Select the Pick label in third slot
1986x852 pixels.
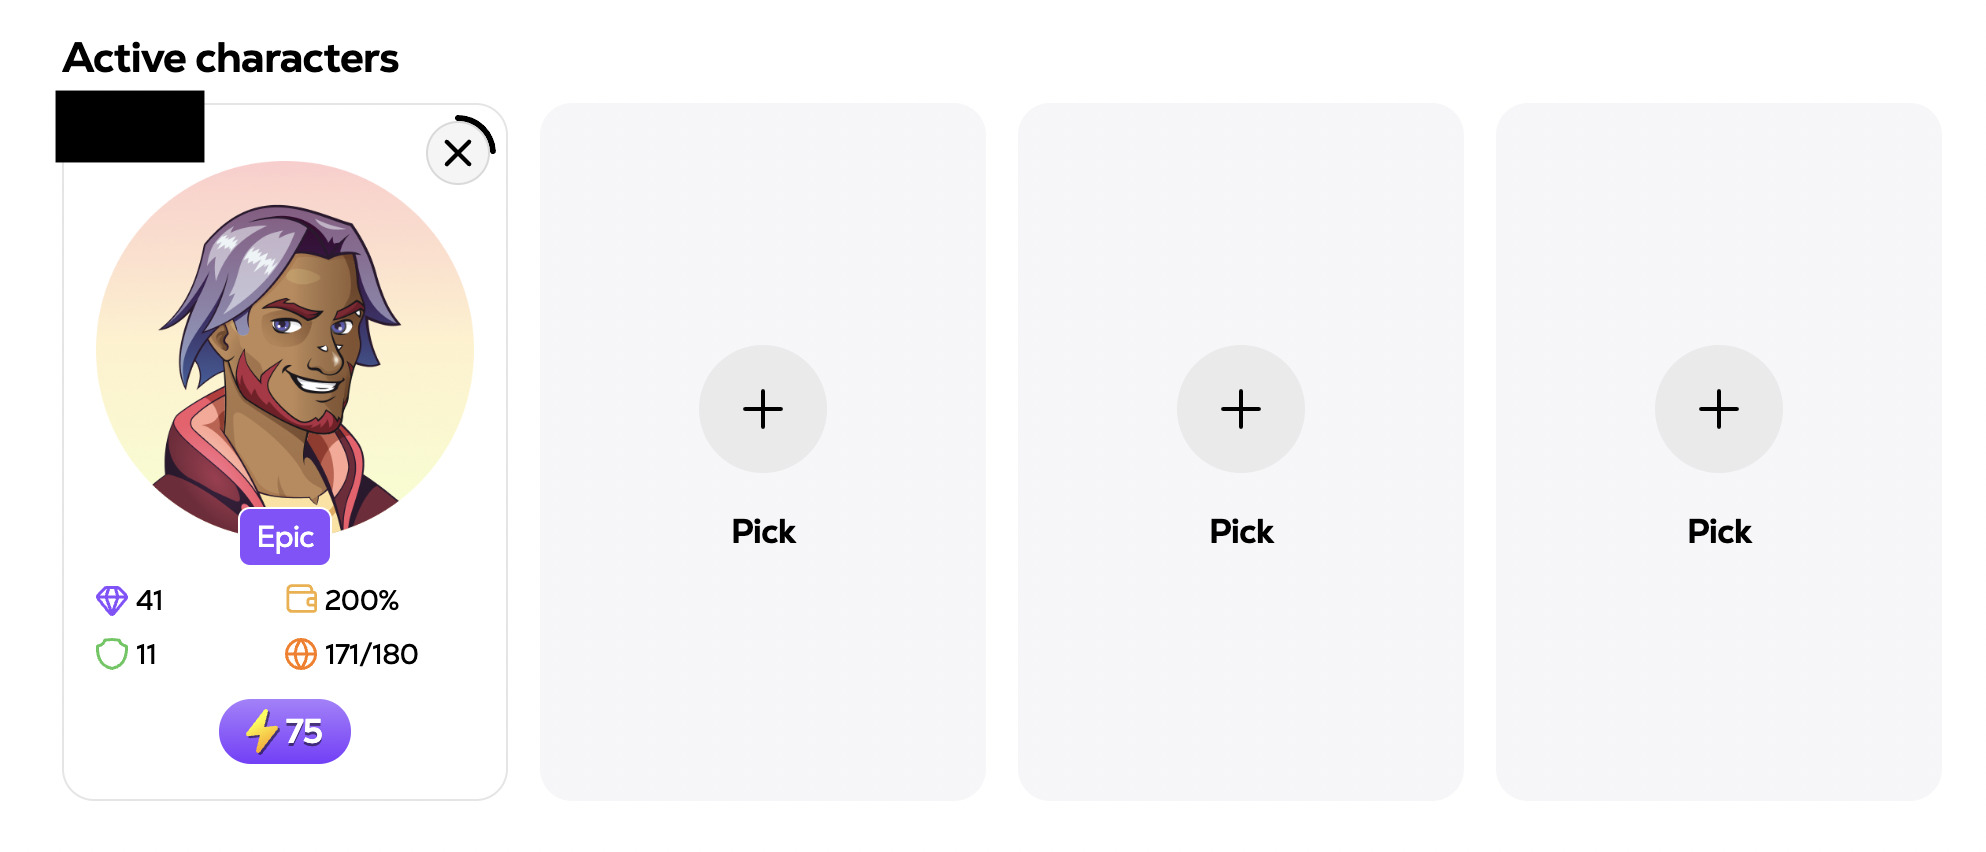1241,531
